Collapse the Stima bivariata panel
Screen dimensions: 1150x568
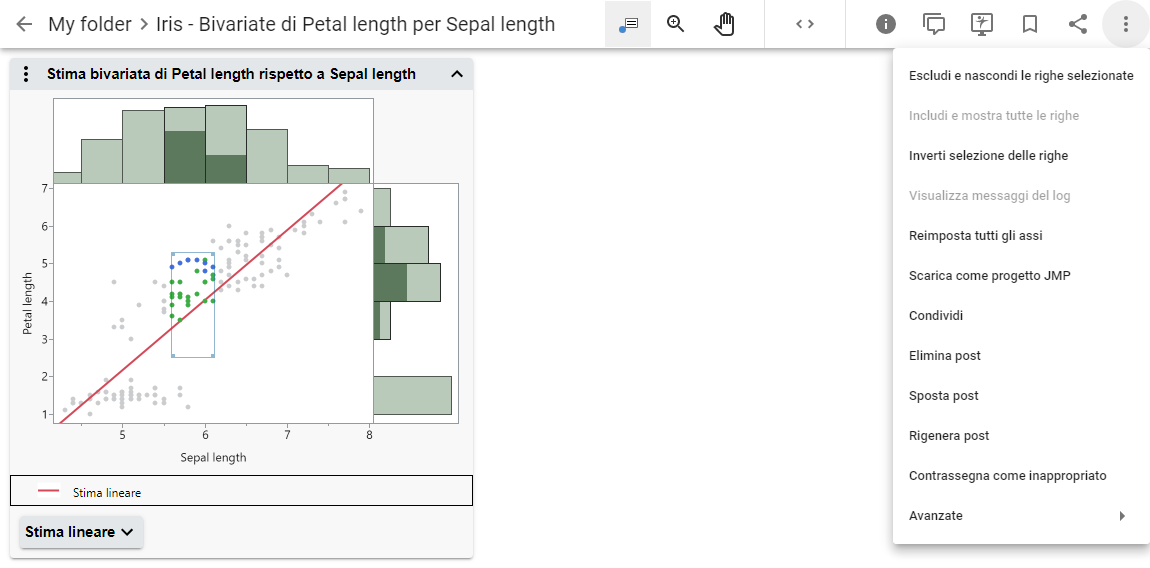pos(457,74)
